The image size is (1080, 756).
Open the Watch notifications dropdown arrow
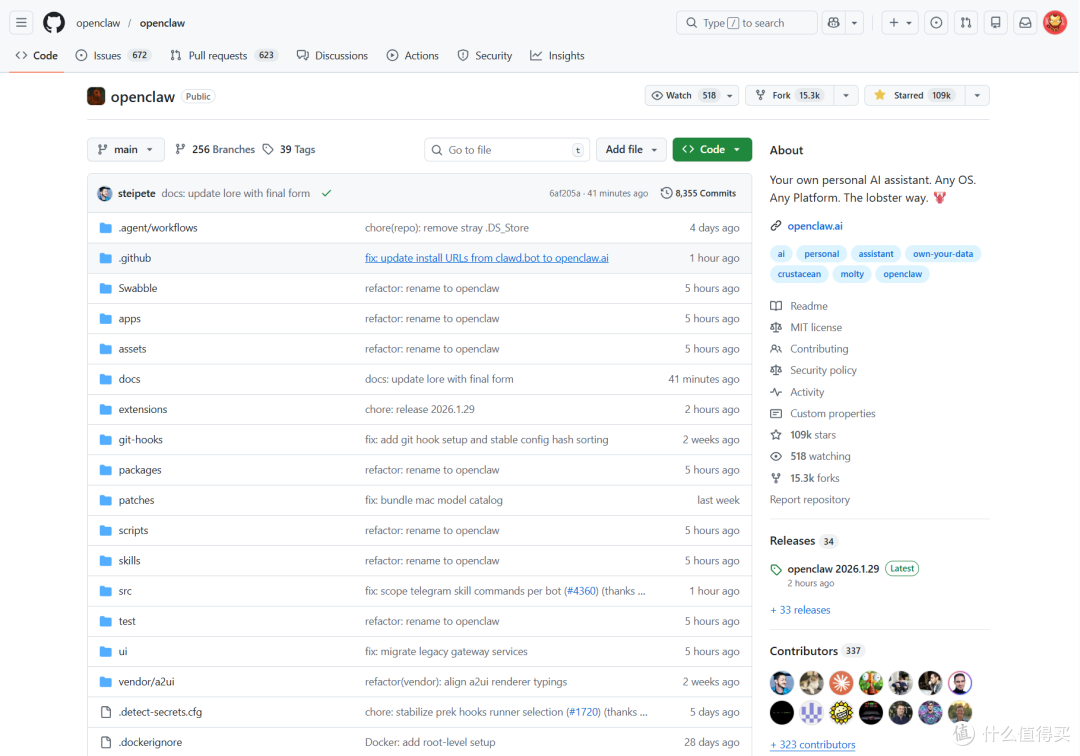(x=730, y=95)
